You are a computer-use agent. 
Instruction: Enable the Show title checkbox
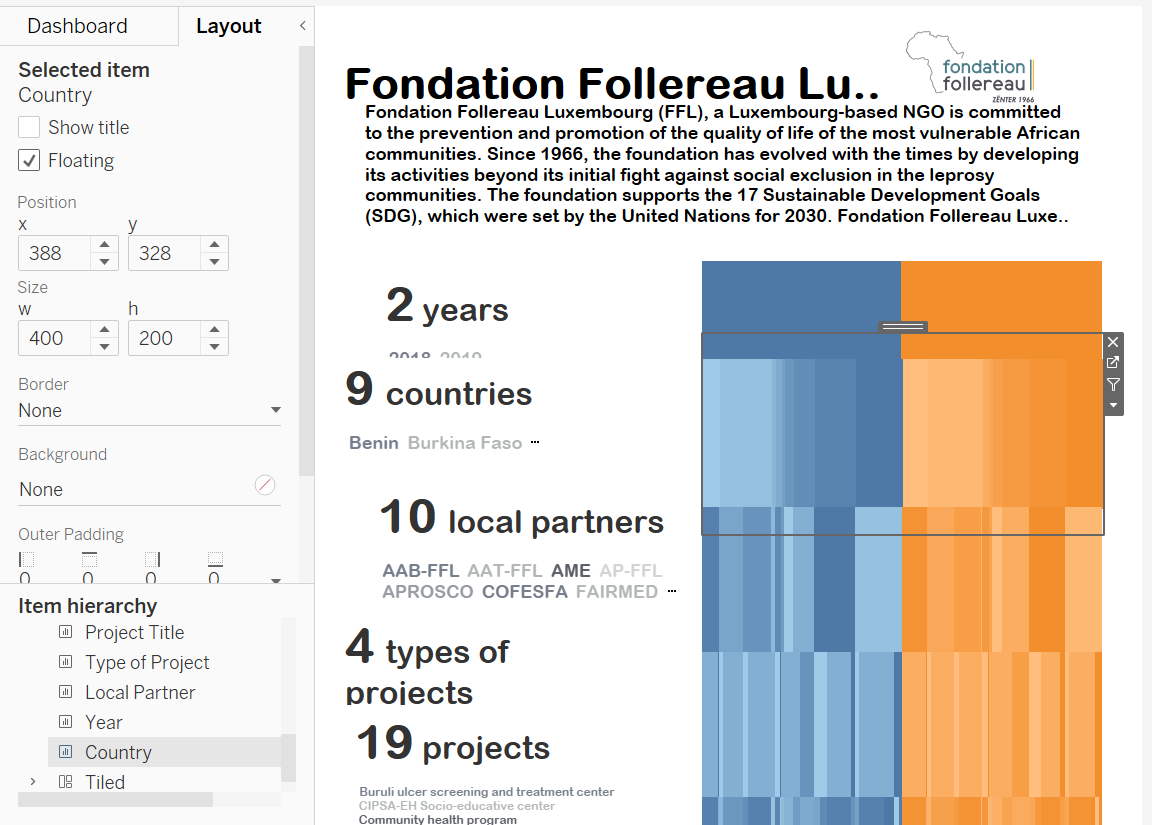tap(29, 127)
